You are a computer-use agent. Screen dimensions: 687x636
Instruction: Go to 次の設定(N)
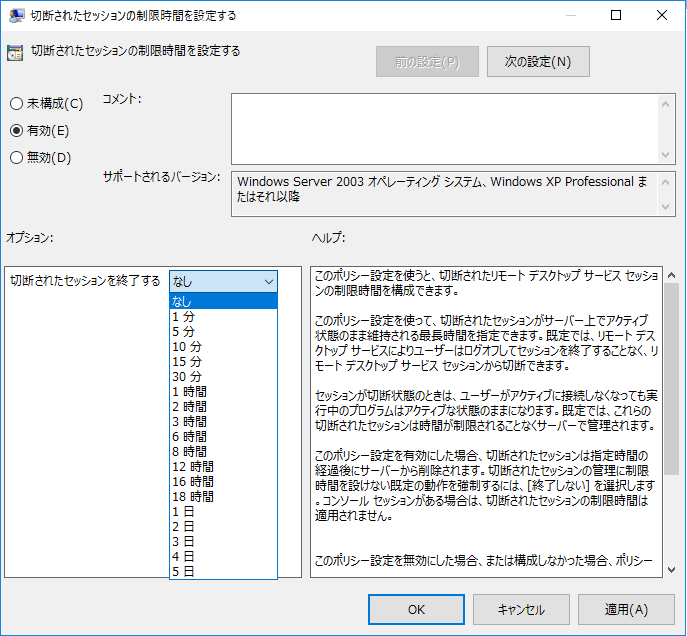[538, 62]
